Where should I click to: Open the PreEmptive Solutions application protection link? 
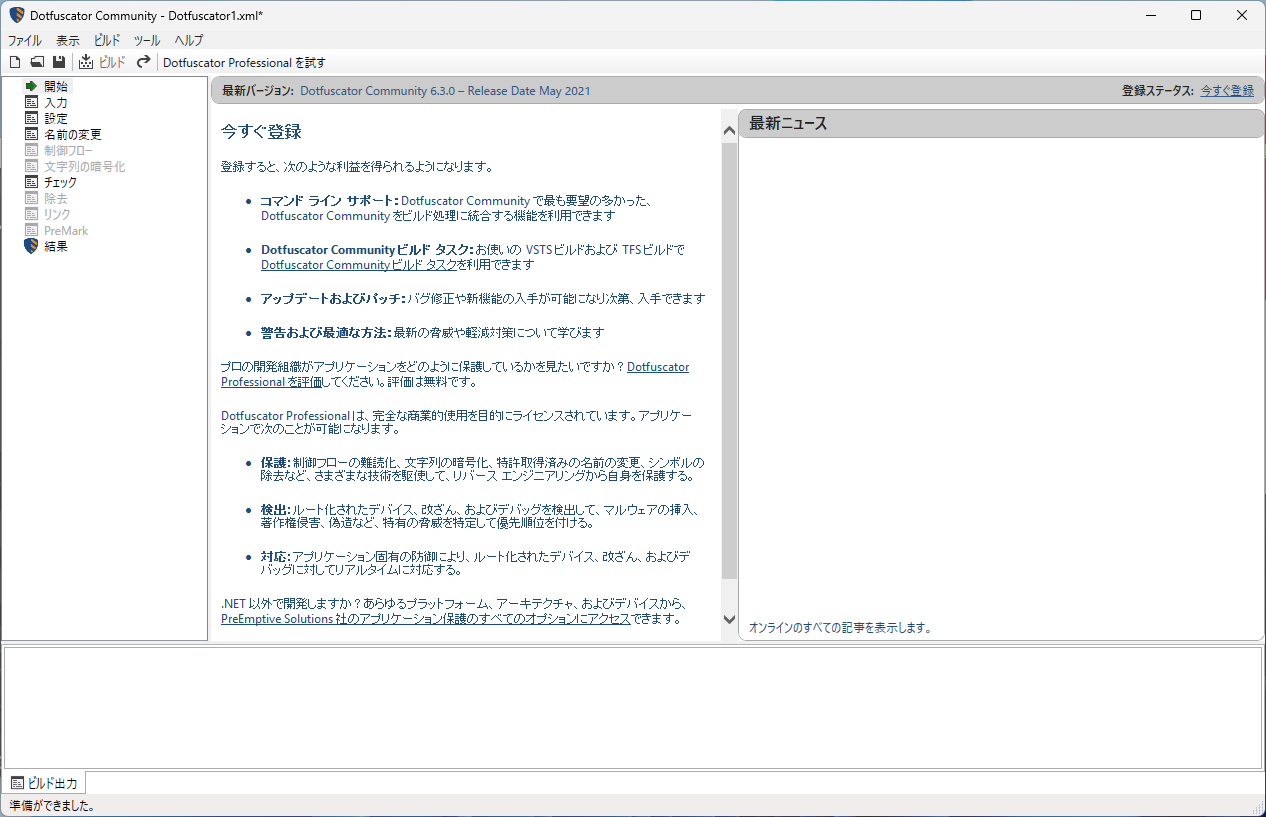[426, 619]
